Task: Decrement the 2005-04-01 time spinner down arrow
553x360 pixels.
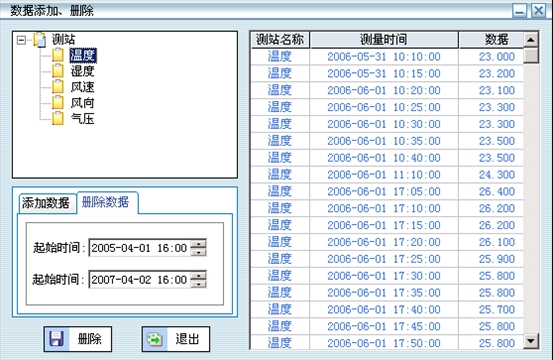Action: pyautogui.click(x=199, y=252)
